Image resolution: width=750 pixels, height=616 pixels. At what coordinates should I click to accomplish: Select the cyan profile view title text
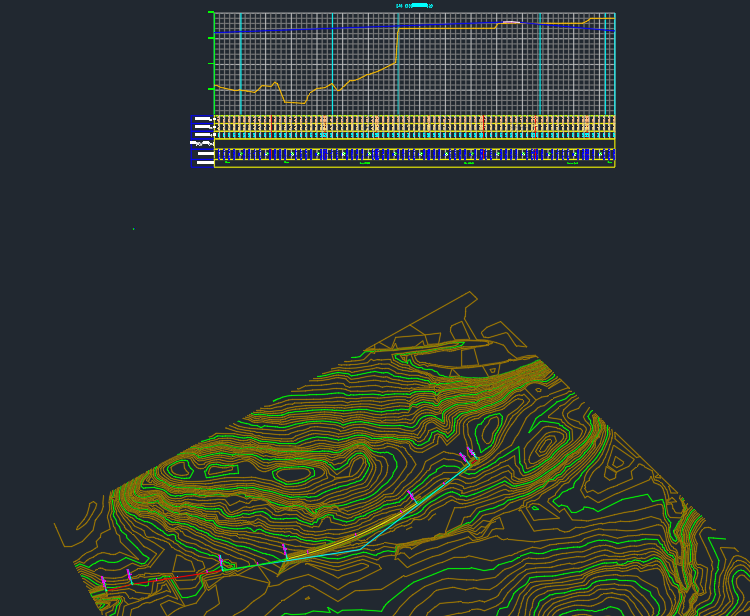click(x=414, y=6)
